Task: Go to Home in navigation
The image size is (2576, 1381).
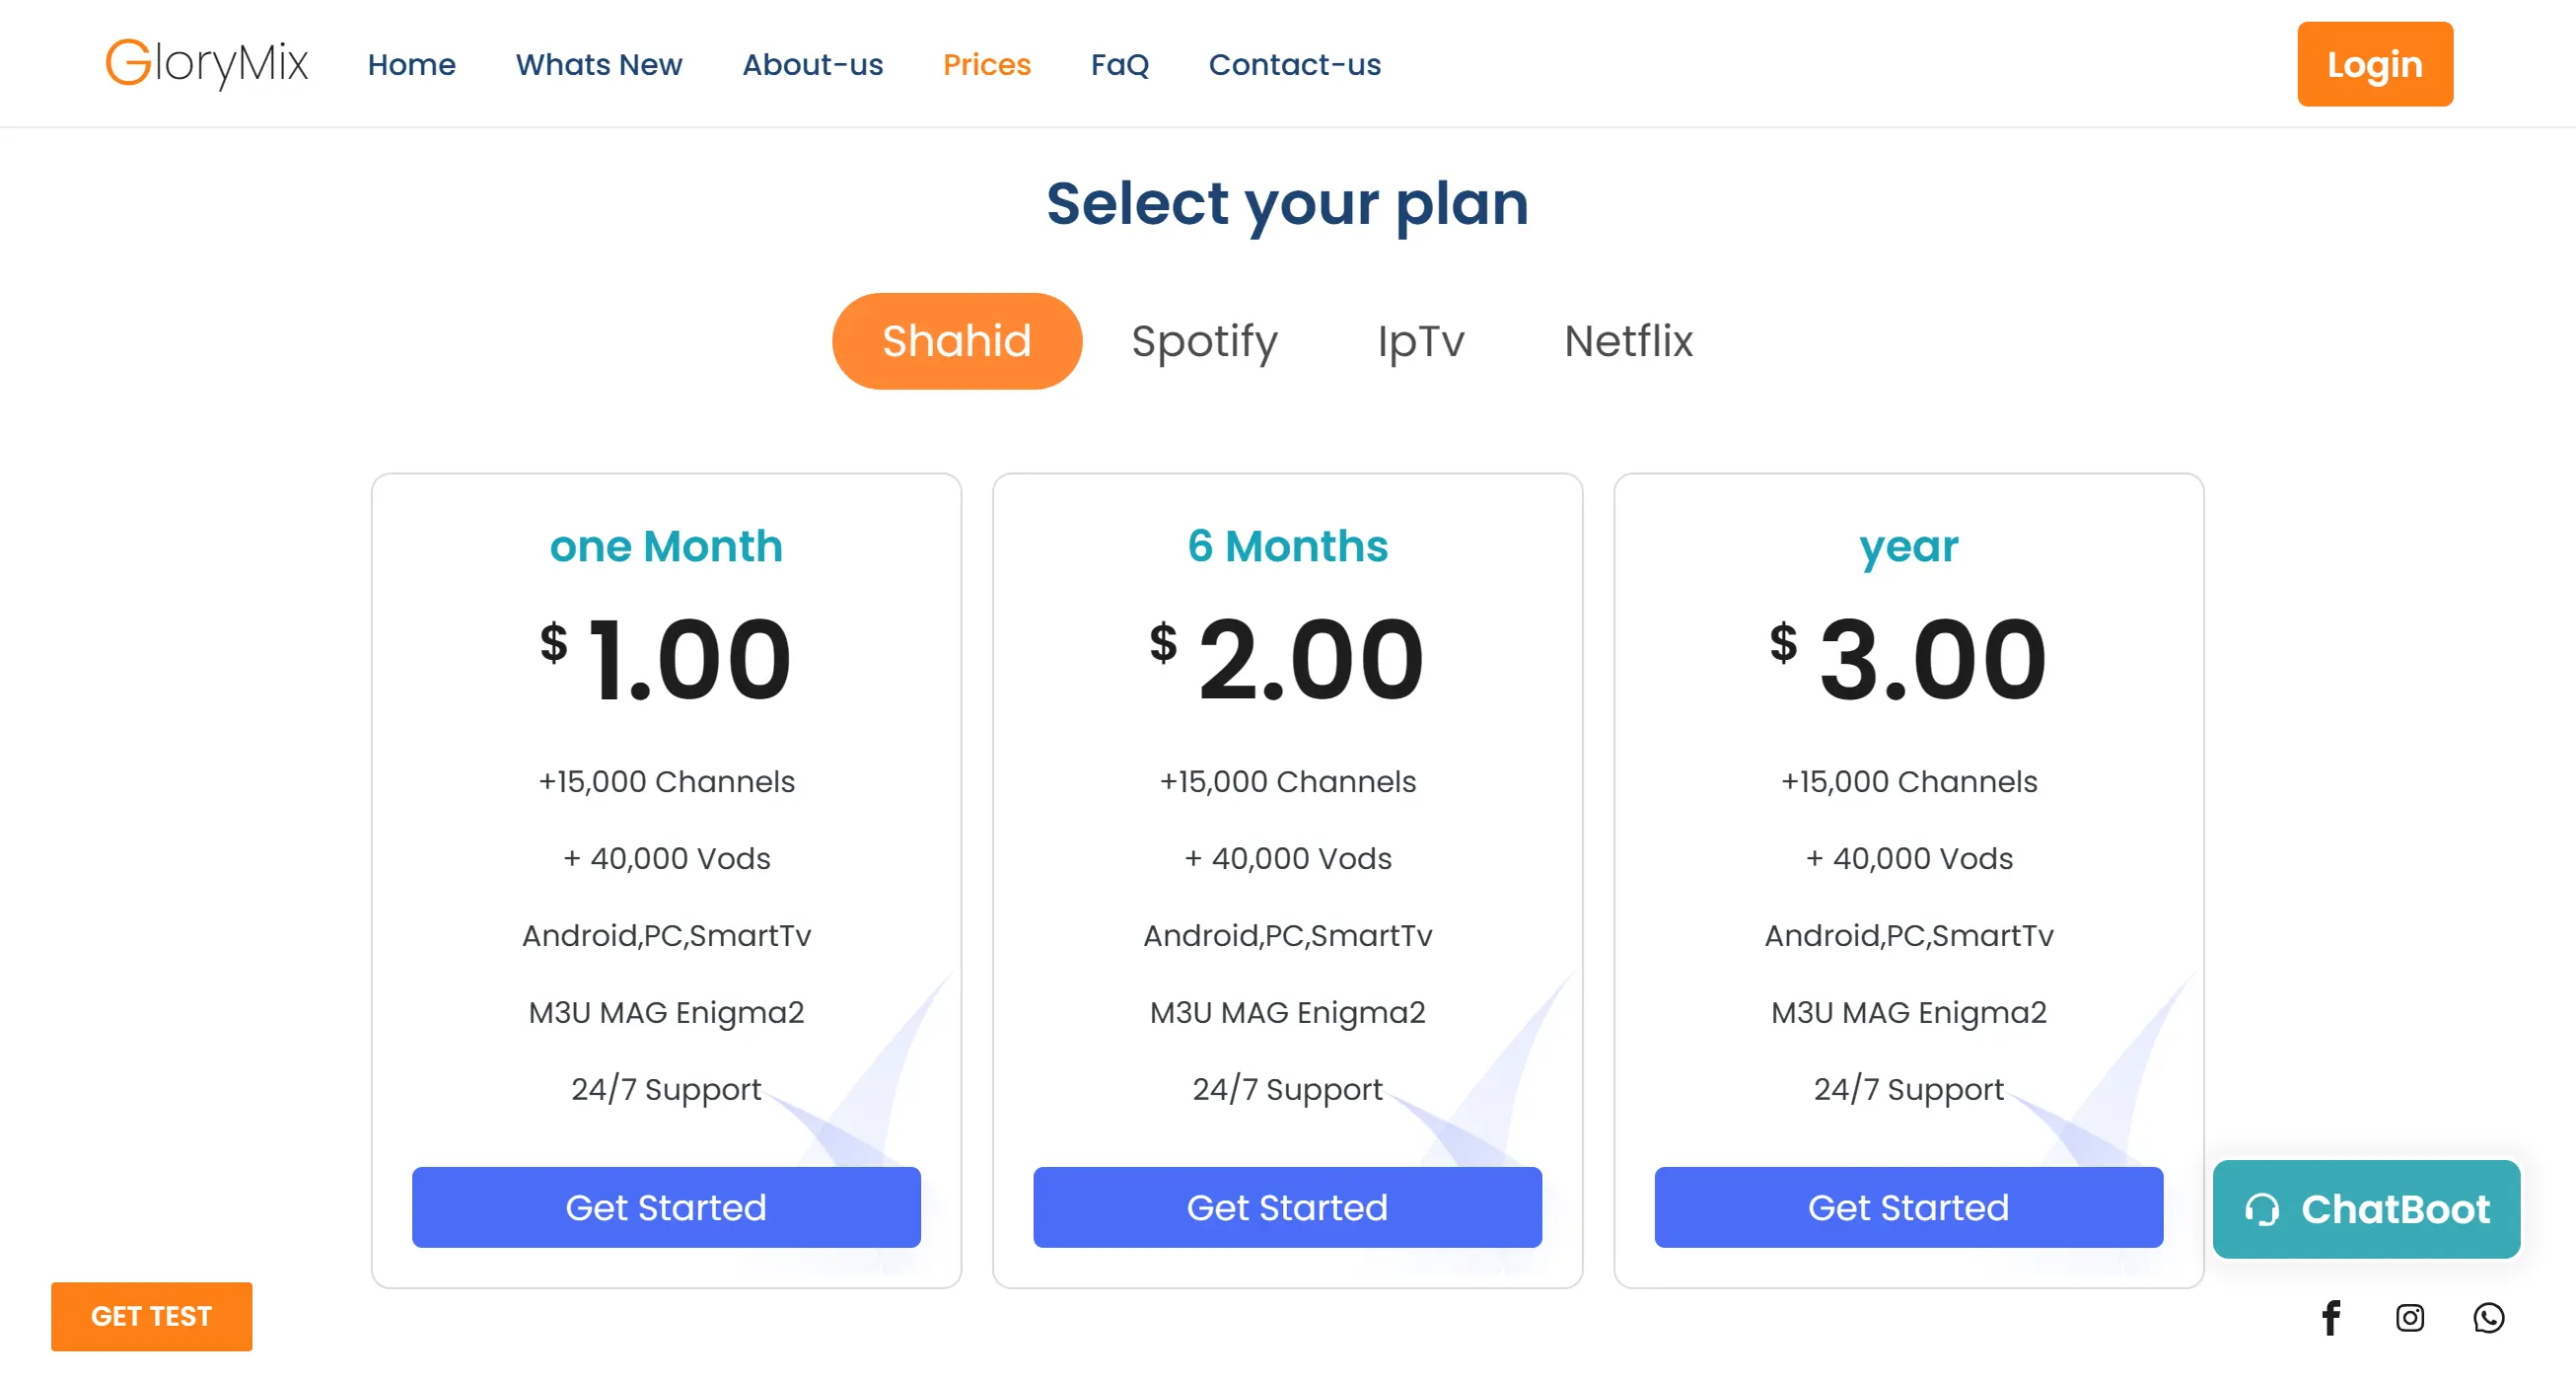Action: 411,64
